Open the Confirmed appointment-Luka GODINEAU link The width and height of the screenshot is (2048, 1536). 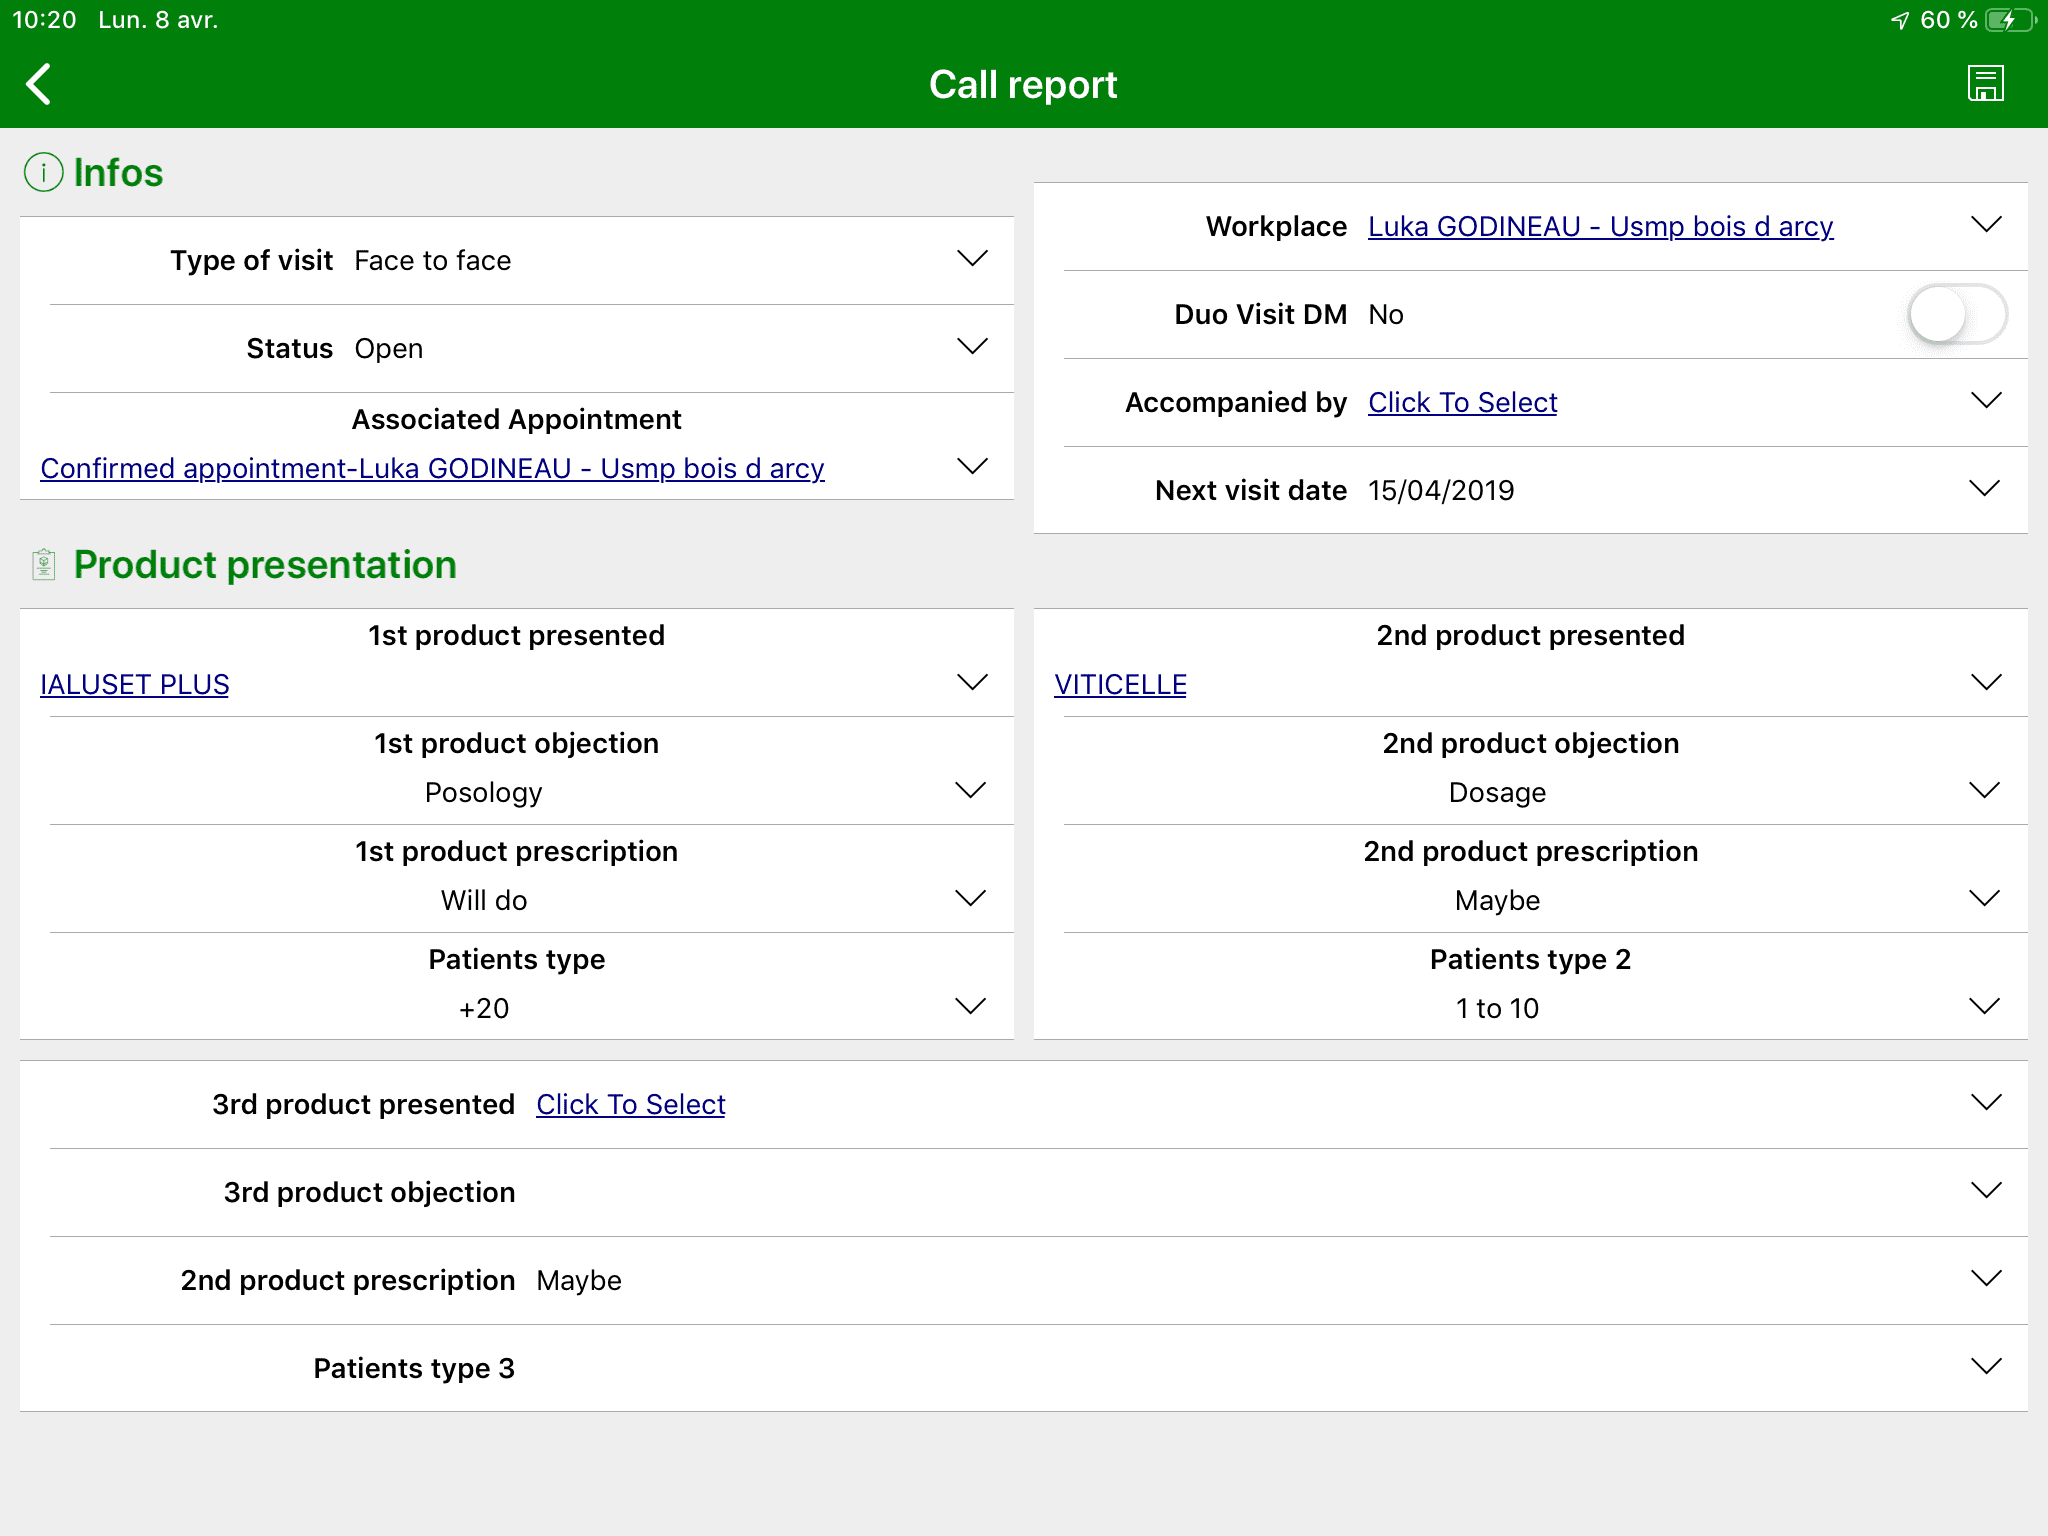tap(432, 468)
